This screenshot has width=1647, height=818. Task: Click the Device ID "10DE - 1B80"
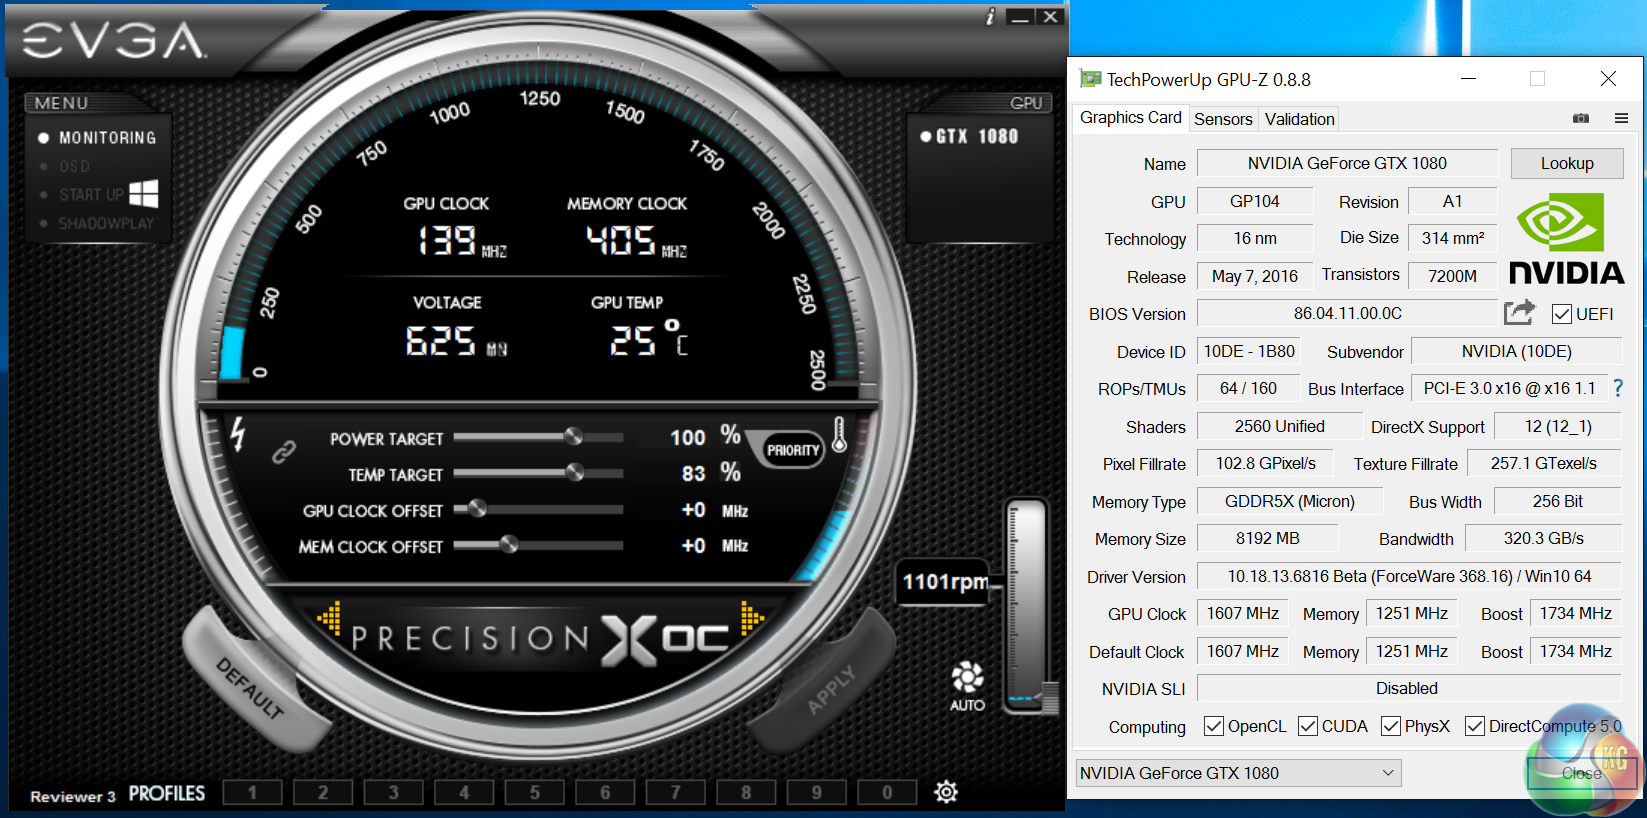pyautogui.click(x=1249, y=351)
